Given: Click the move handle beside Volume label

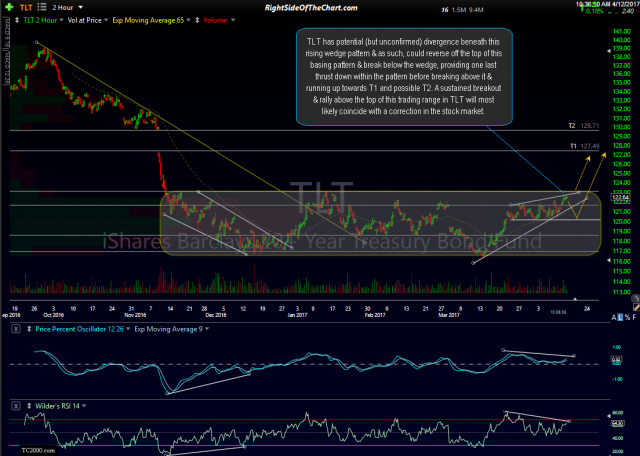Looking at the screenshot, I should coord(197,20).
